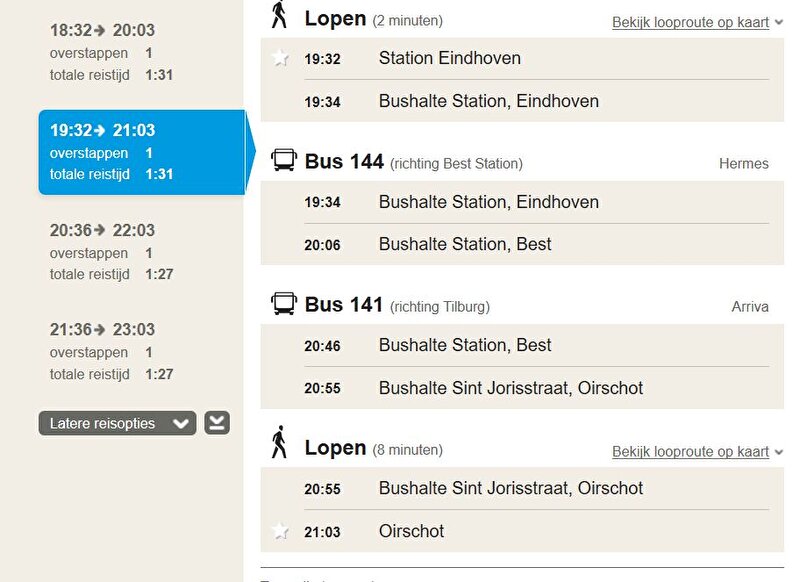Select the 18:32 to 20:03 trip option
Image resolution: width=800 pixels, height=582 pixels.
click(x=112, y=52)
